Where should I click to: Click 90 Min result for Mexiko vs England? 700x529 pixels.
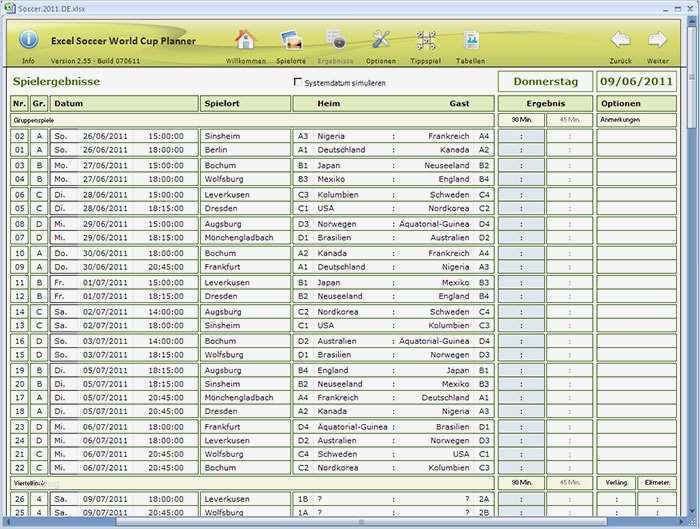(521, 179)
